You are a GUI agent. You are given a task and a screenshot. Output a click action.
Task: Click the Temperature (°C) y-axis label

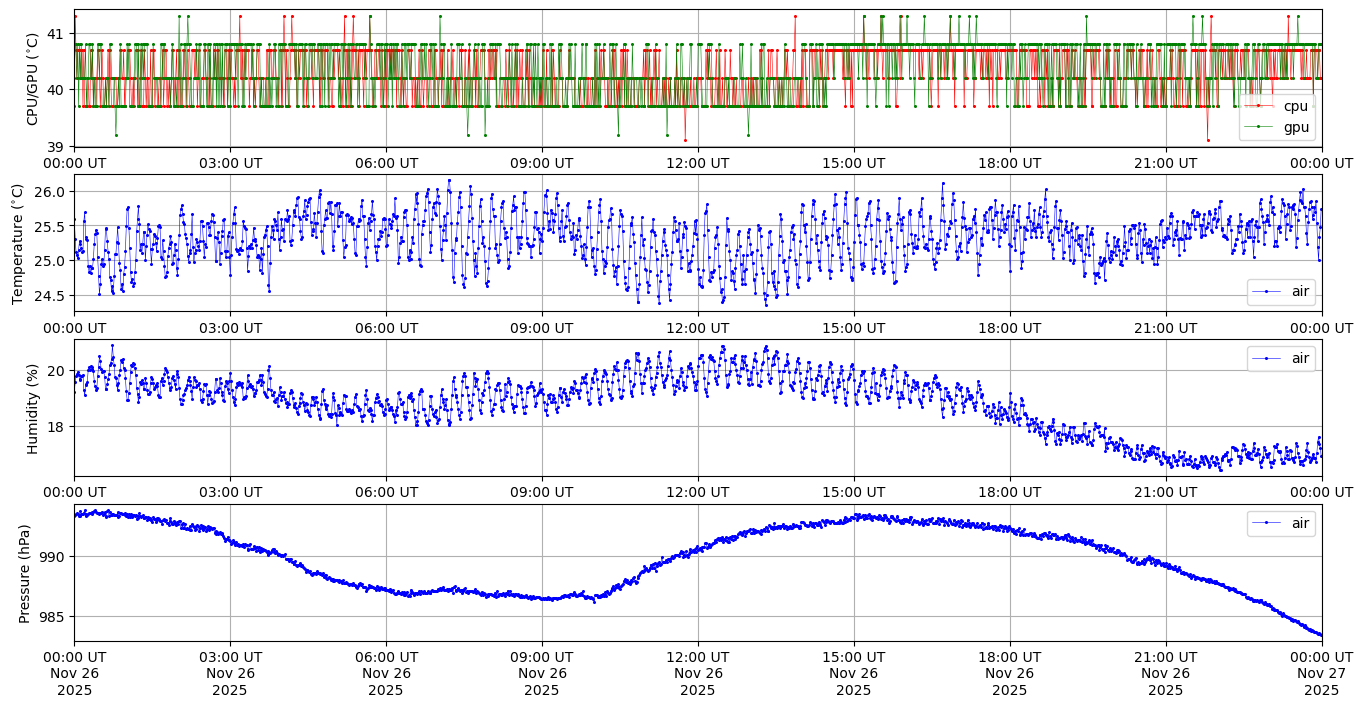pyautogui.click(x=17, y=243)
